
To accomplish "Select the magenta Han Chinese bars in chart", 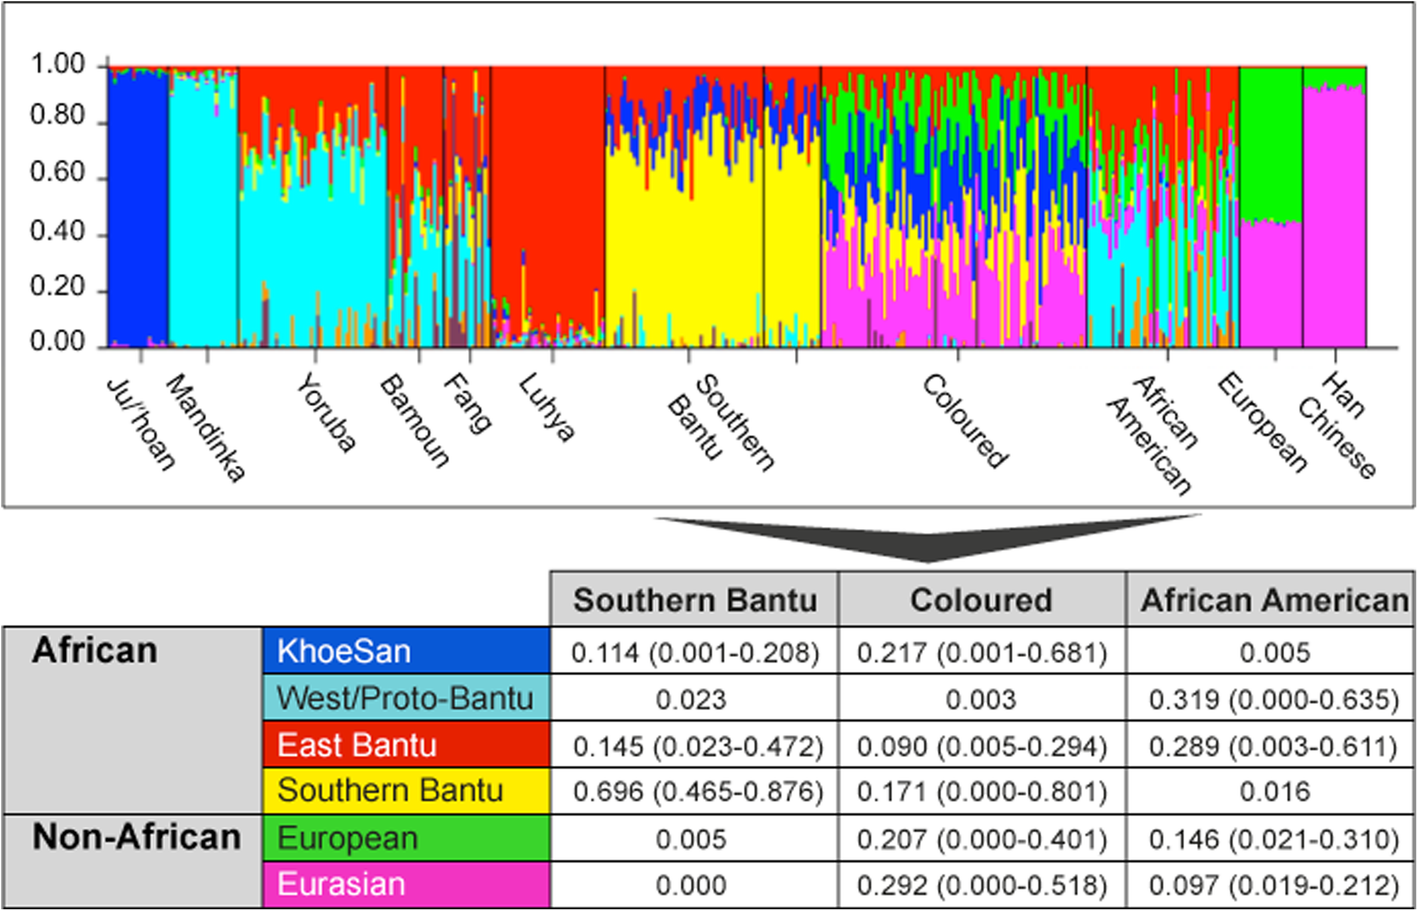I will coord(1334,218).
